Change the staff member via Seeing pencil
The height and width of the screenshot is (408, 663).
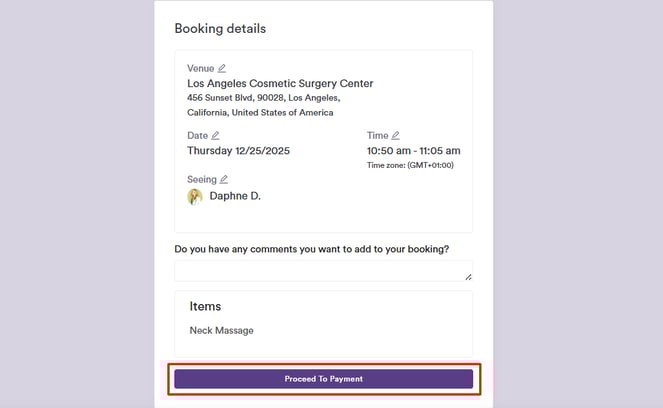224,180
